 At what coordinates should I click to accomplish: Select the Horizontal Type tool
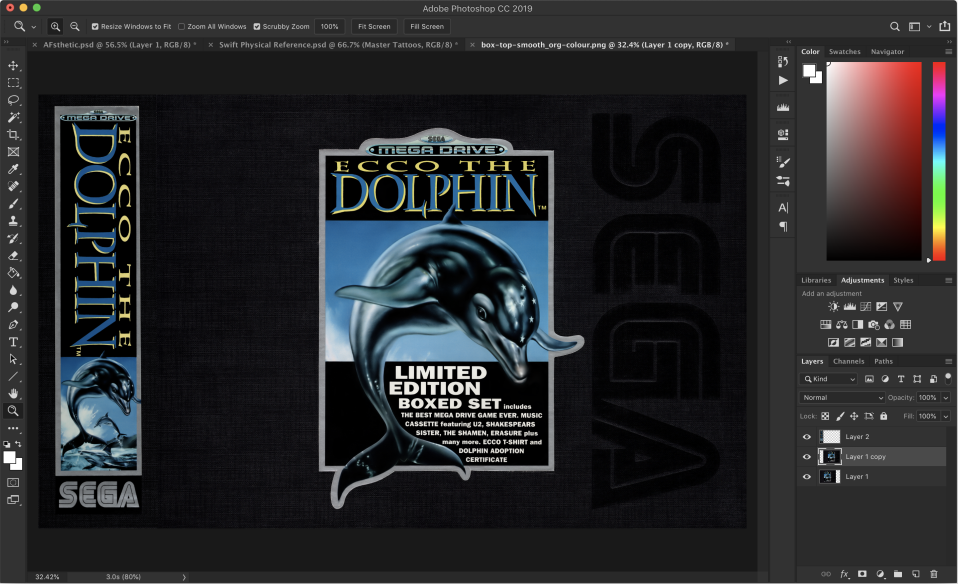pos(14,342)
